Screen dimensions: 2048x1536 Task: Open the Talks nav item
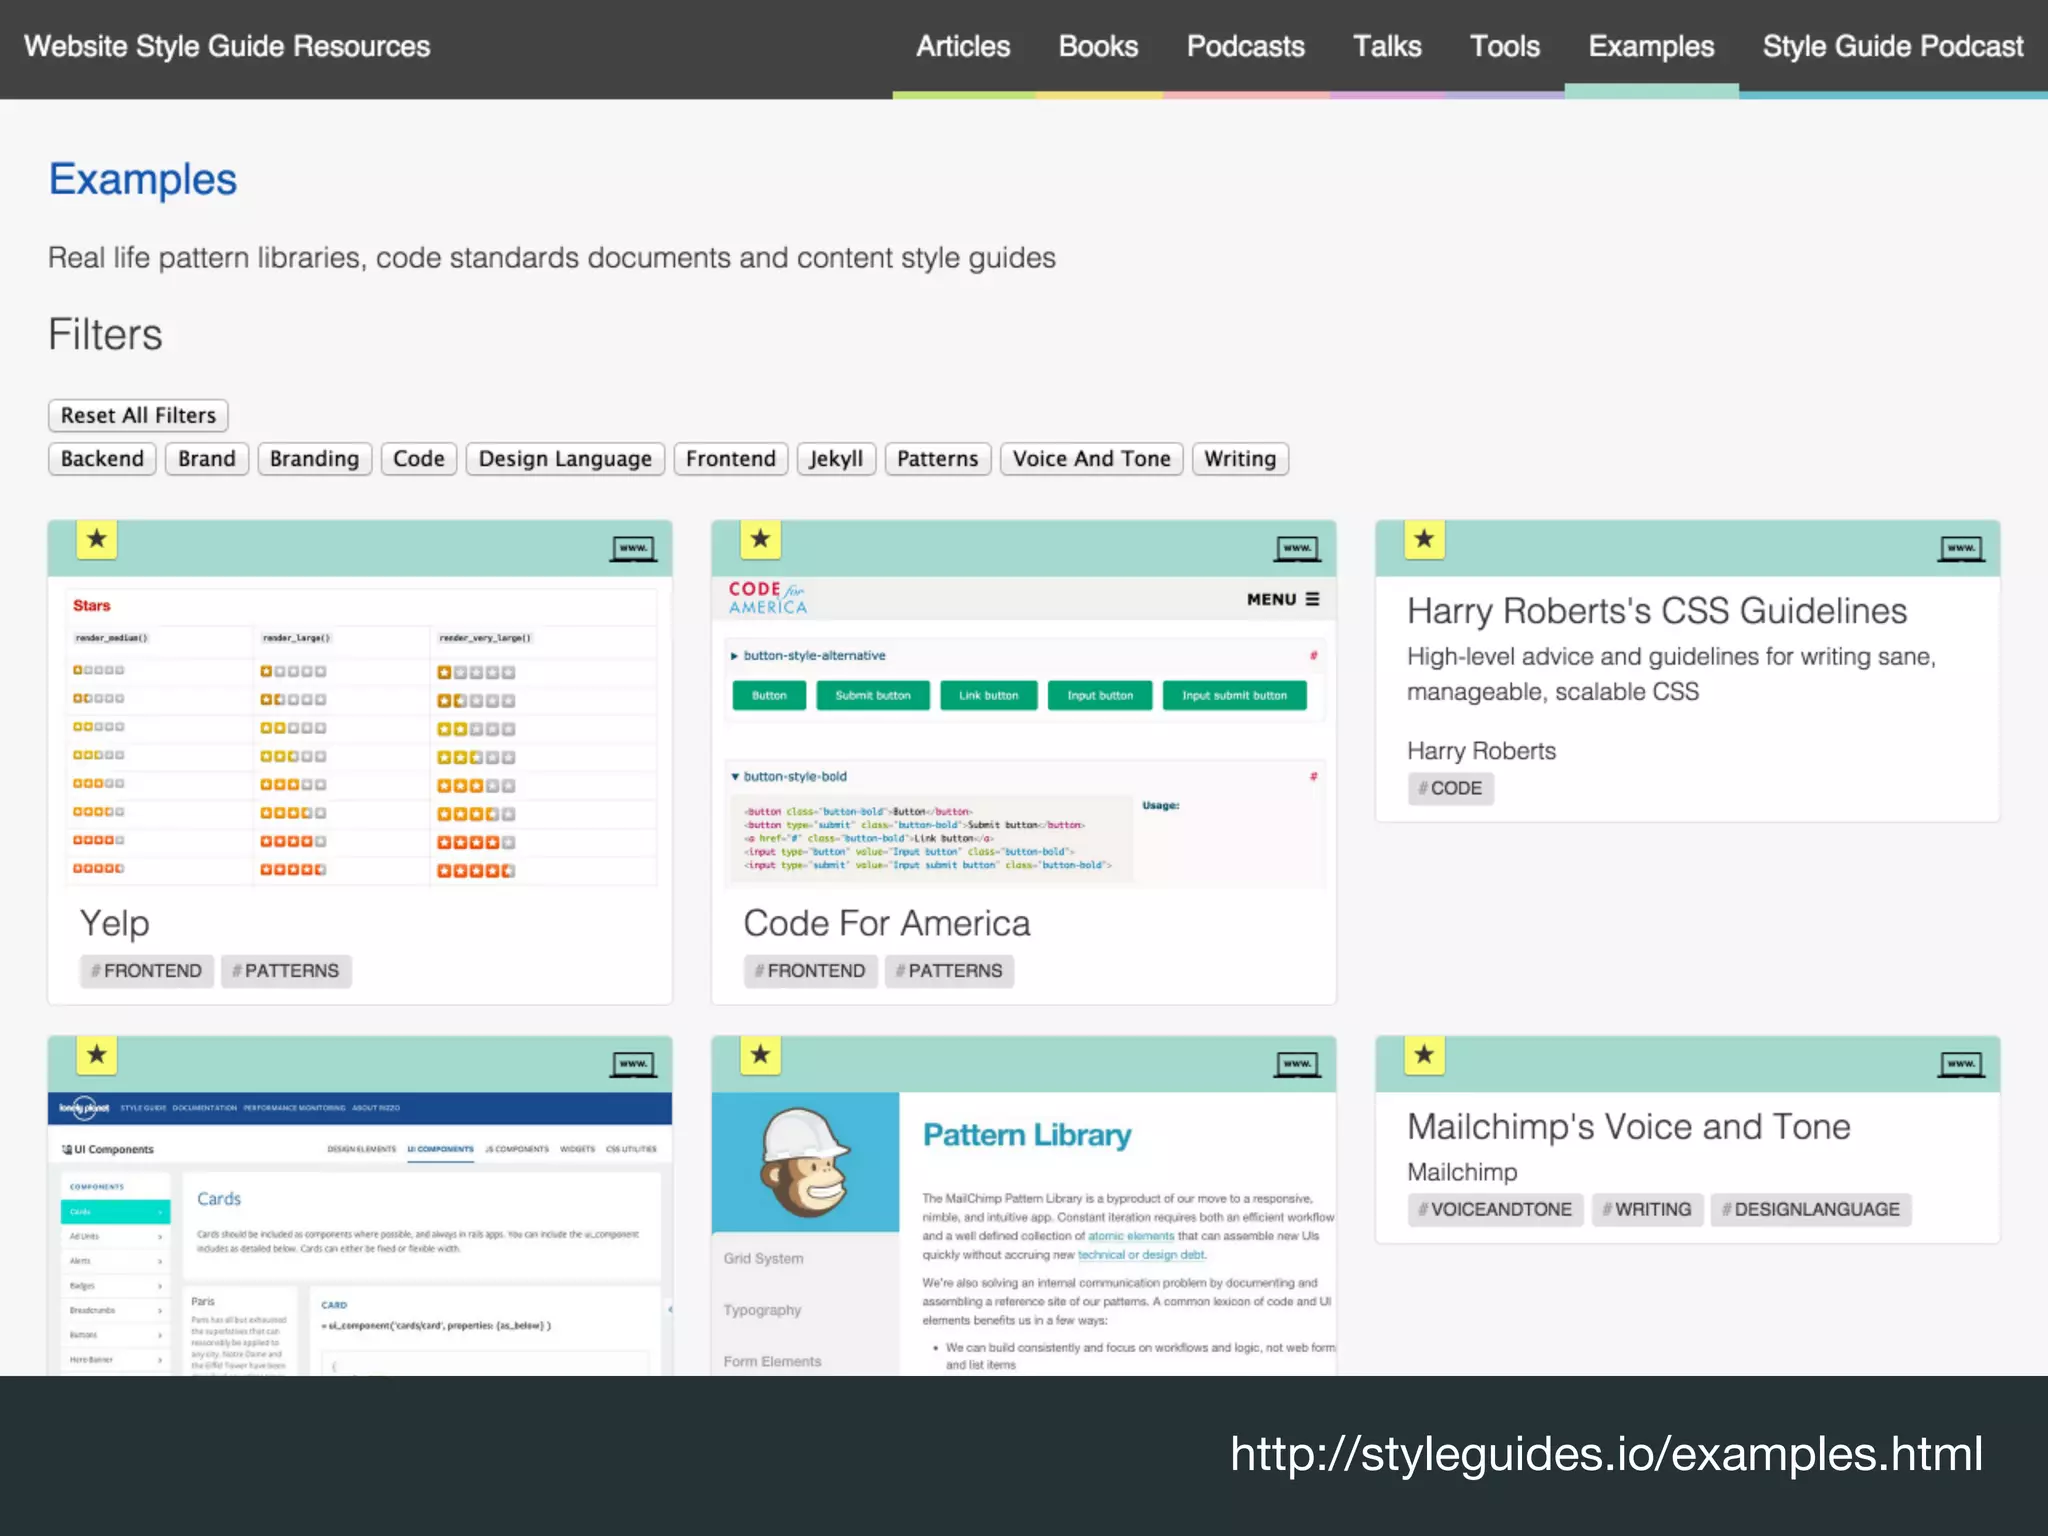1387,47
